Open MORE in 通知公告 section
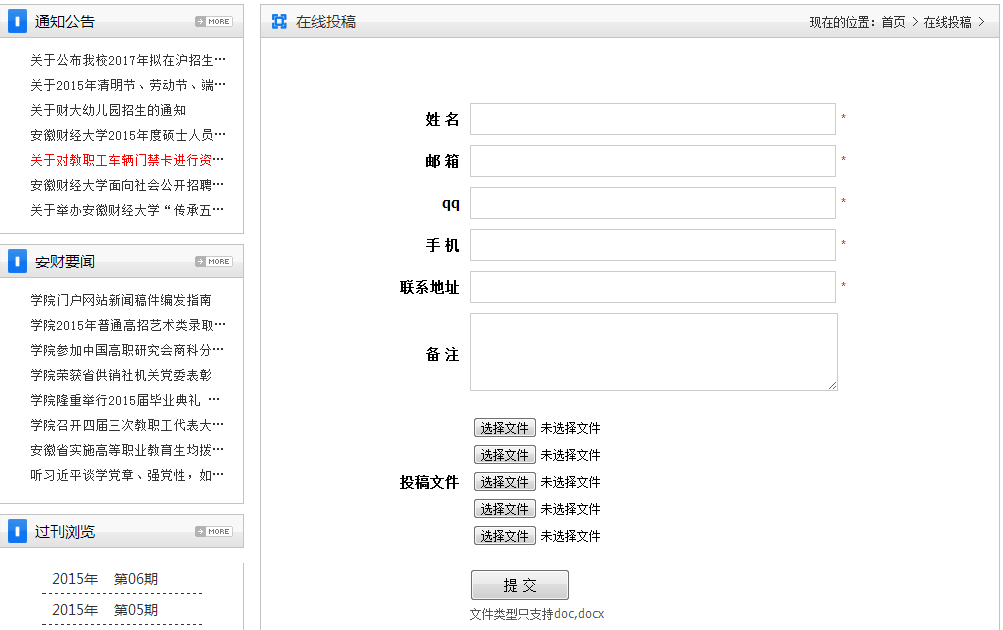Image resolution: width=1003 pixels, height=630 pixels. tap(214, 22)
